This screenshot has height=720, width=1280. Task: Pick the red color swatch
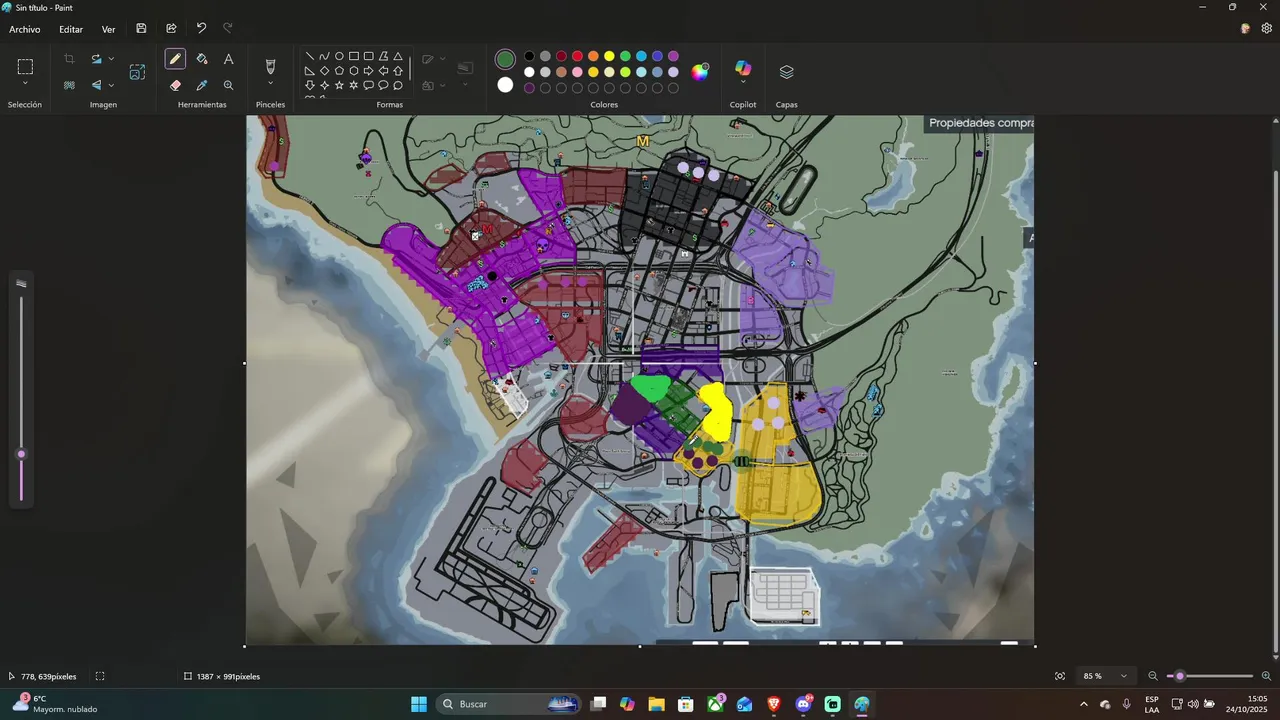[x=577, y=56]
